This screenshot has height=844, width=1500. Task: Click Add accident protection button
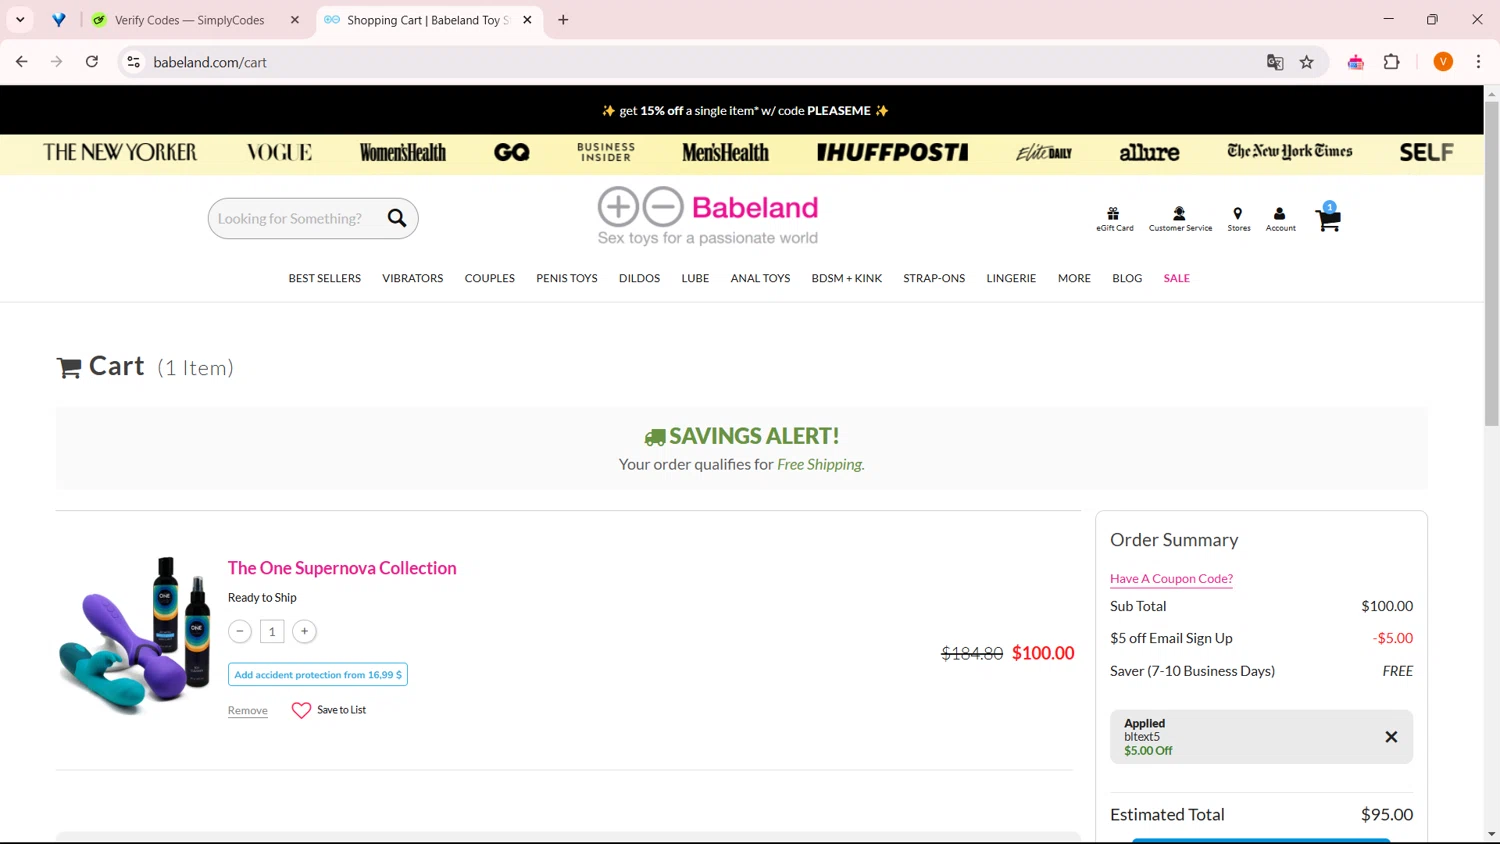pyautogui.click(x=318, y=675)
